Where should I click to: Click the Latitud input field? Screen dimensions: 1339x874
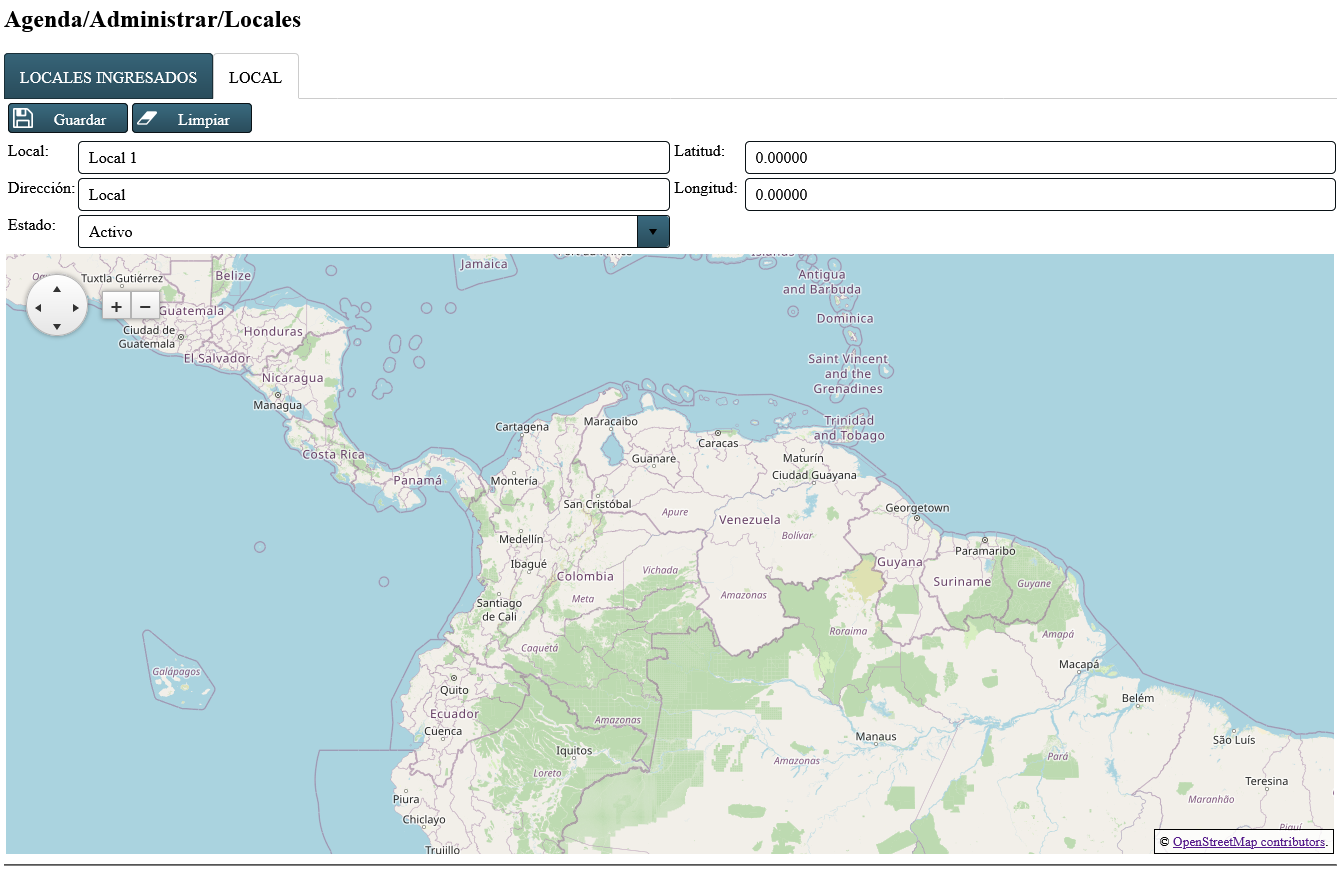tap(1040, 157)
